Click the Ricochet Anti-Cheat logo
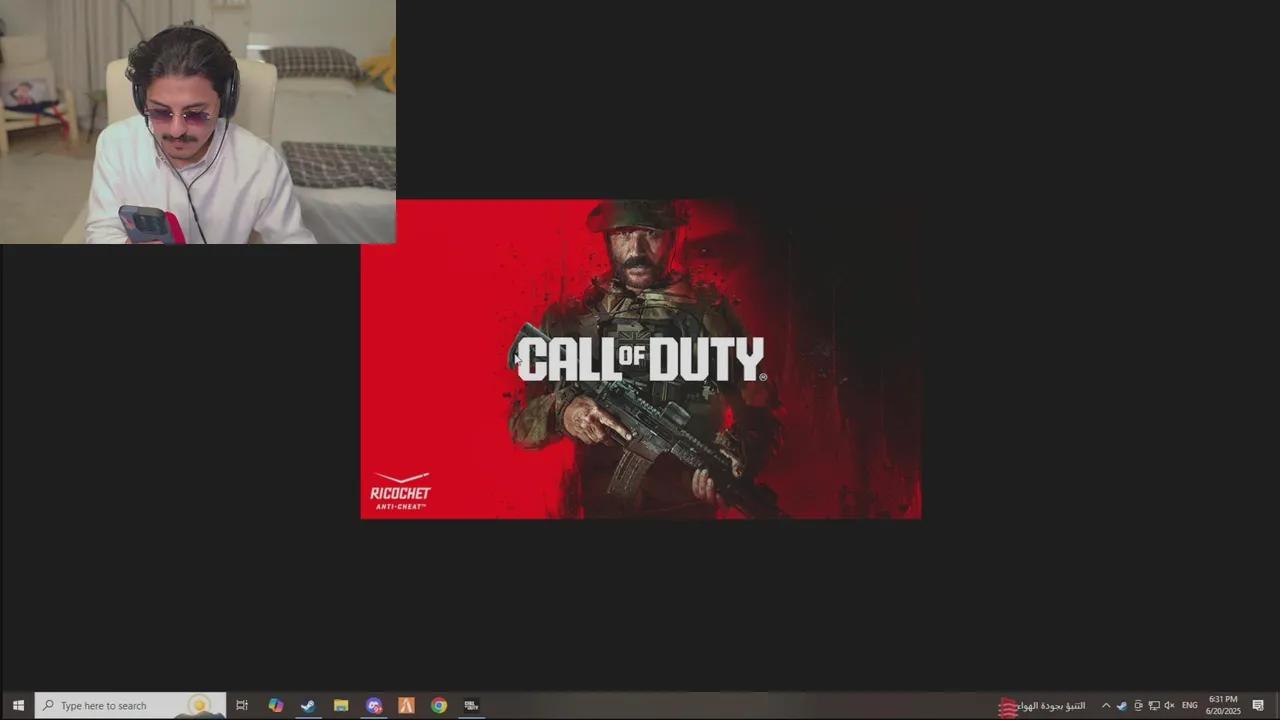This screenshot has height=720, width=1280. click(x=400, y=491)
